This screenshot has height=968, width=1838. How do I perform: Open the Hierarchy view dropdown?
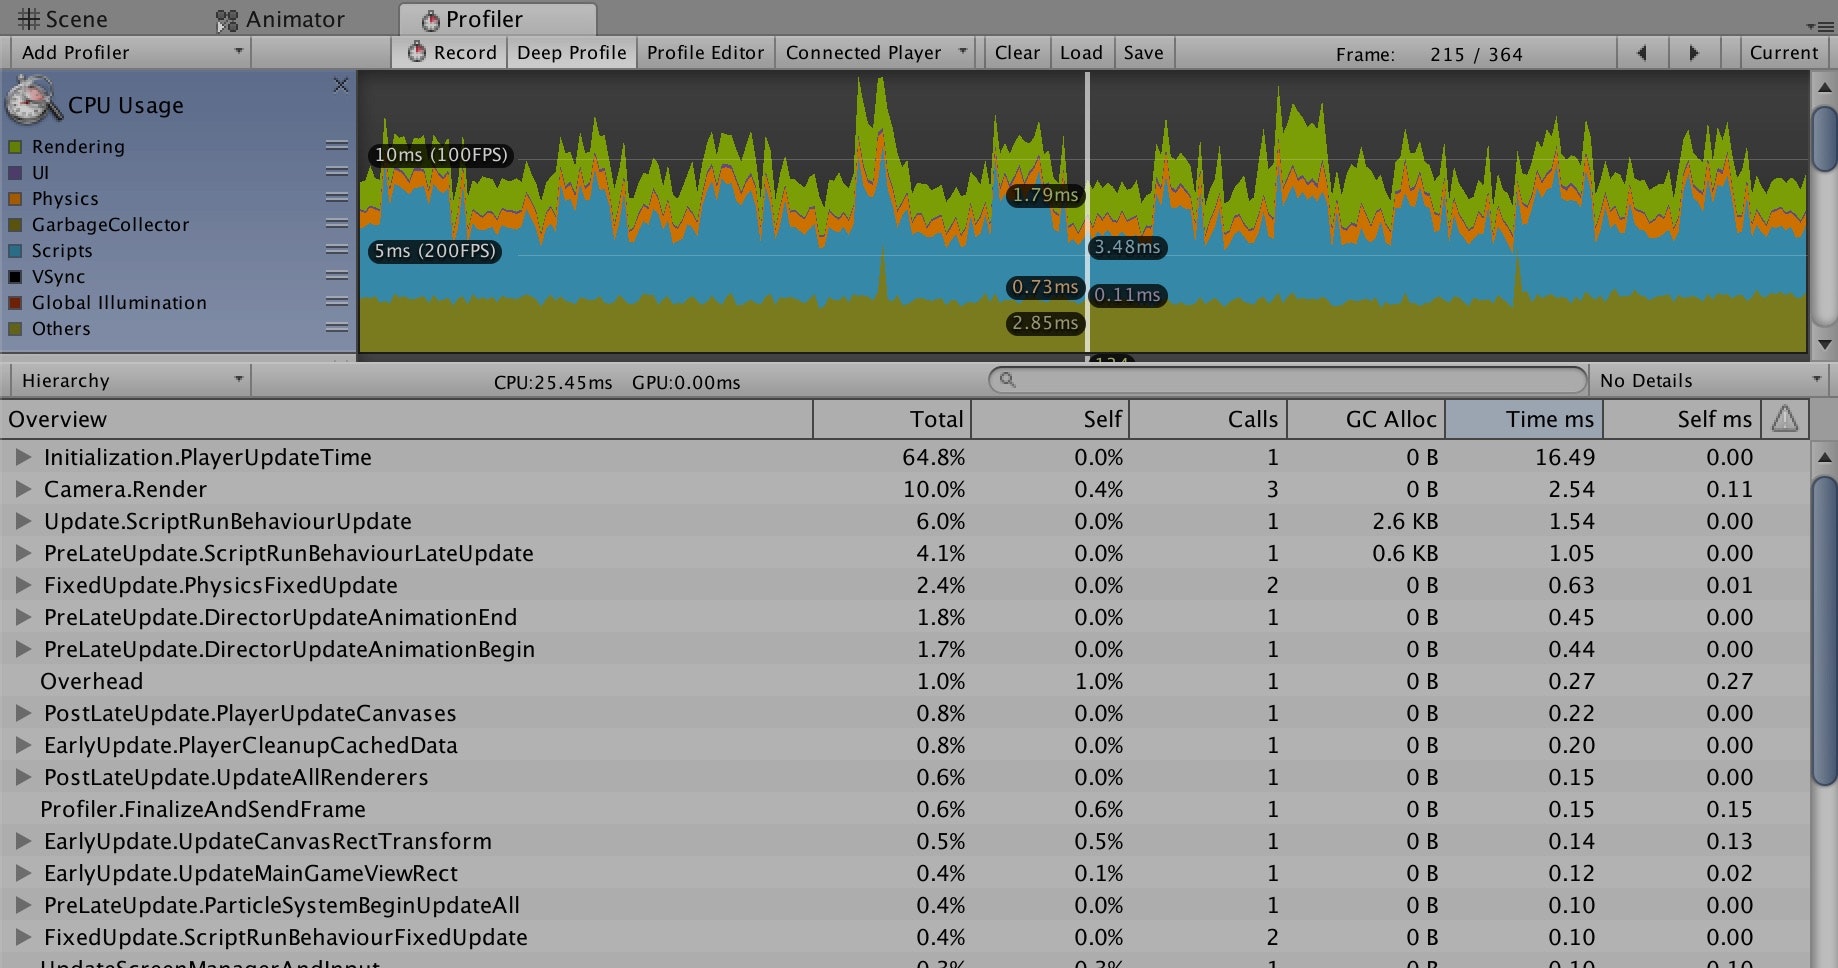[x=130, y=380]
